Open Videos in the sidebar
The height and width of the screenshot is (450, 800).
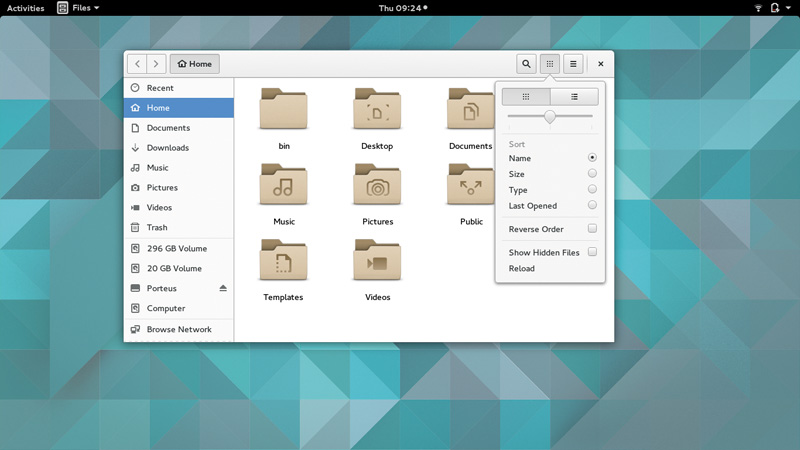[179, 207]
